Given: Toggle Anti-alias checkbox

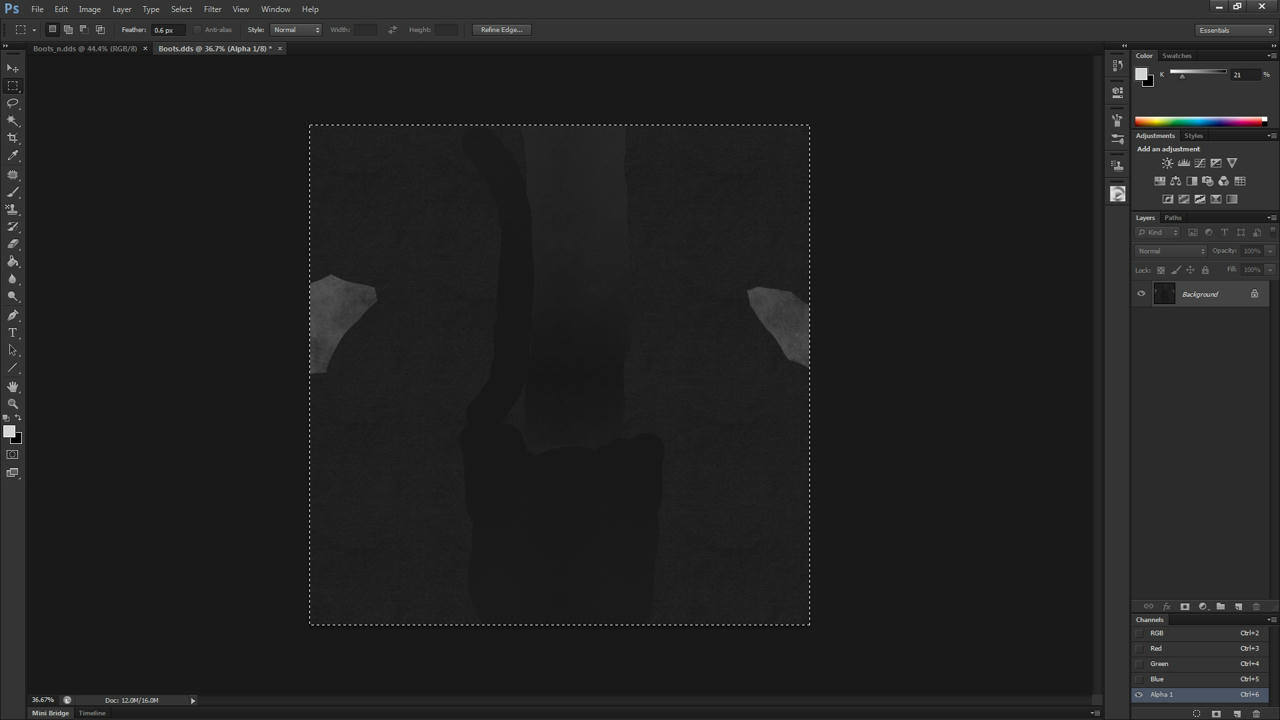Looking at the screenshot, I should 197,30.
